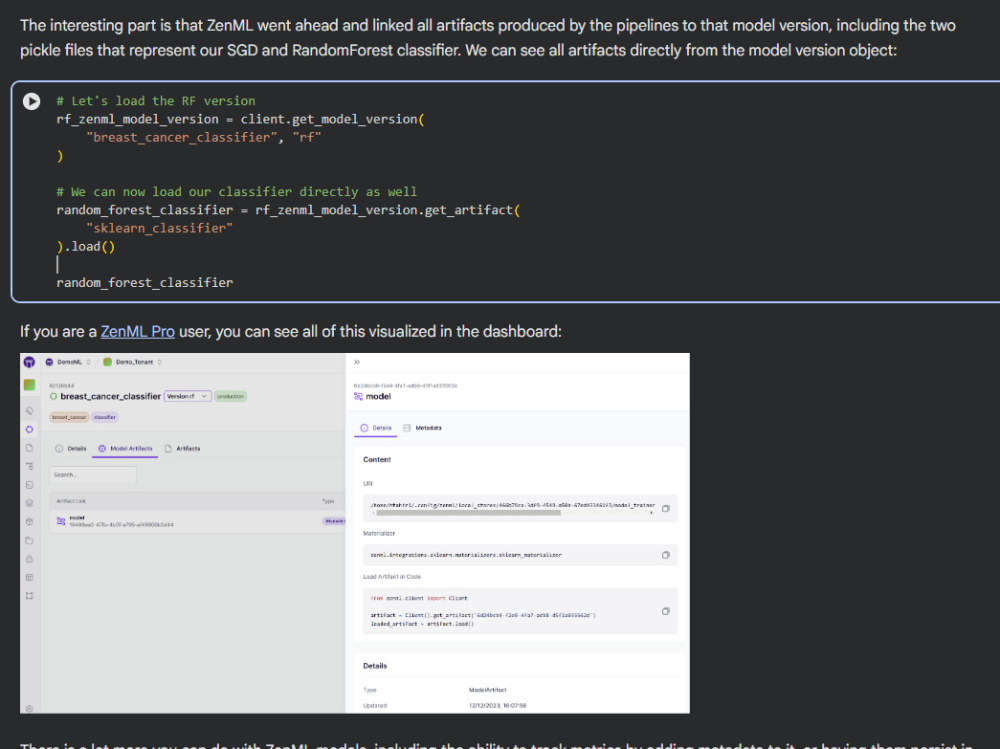Click the document icon in dashboard sidebar
Screen dimensions: 1000x749
pyautogui.click(x=29, y=448)
